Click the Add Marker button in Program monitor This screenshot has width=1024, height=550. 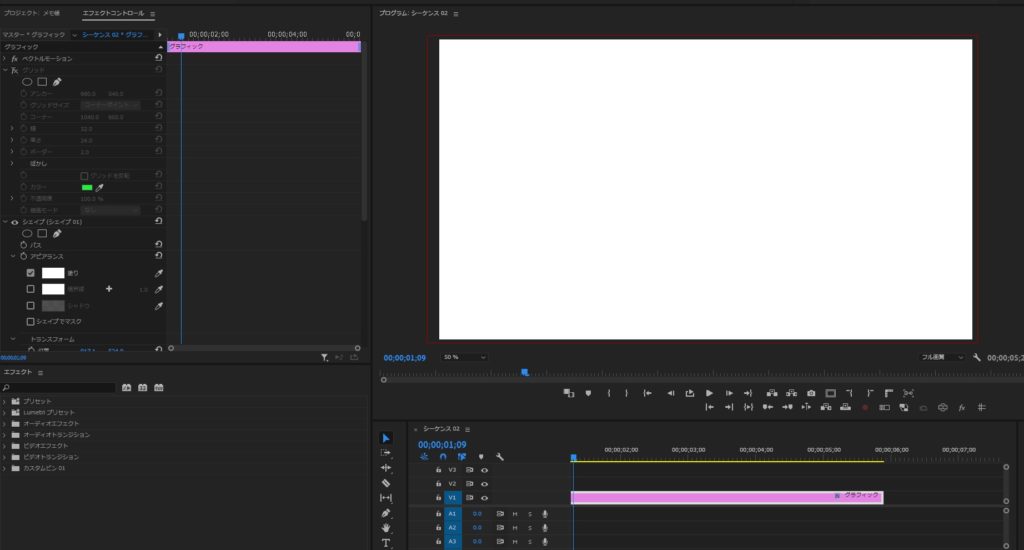588,393
